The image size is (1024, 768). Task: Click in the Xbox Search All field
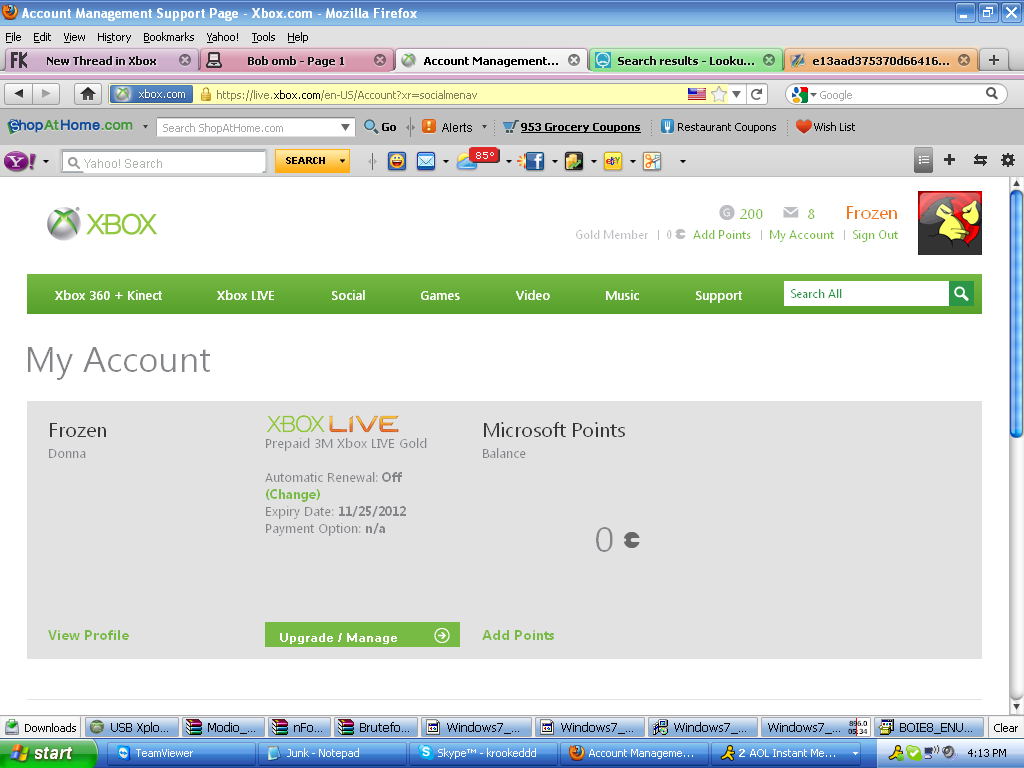coord(866,294)
